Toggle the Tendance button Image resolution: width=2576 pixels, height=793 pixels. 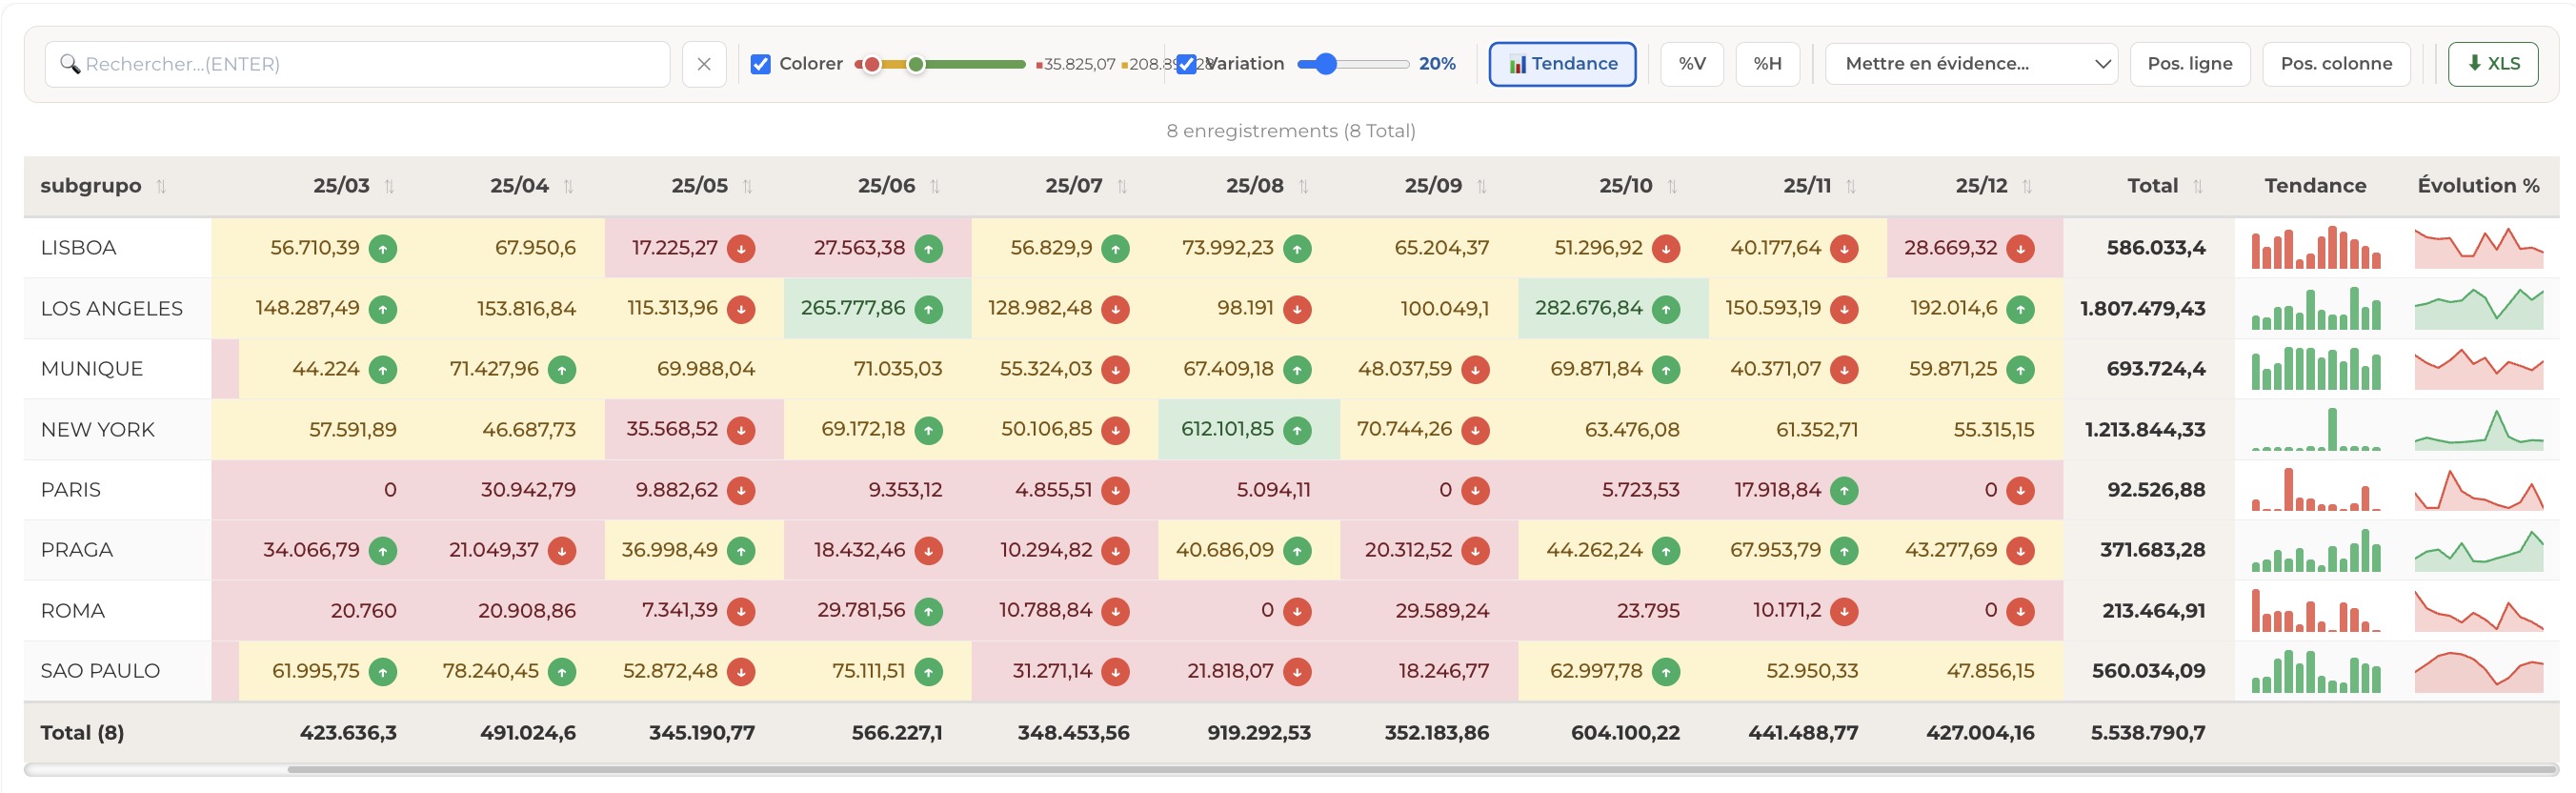coord(1562,64)
